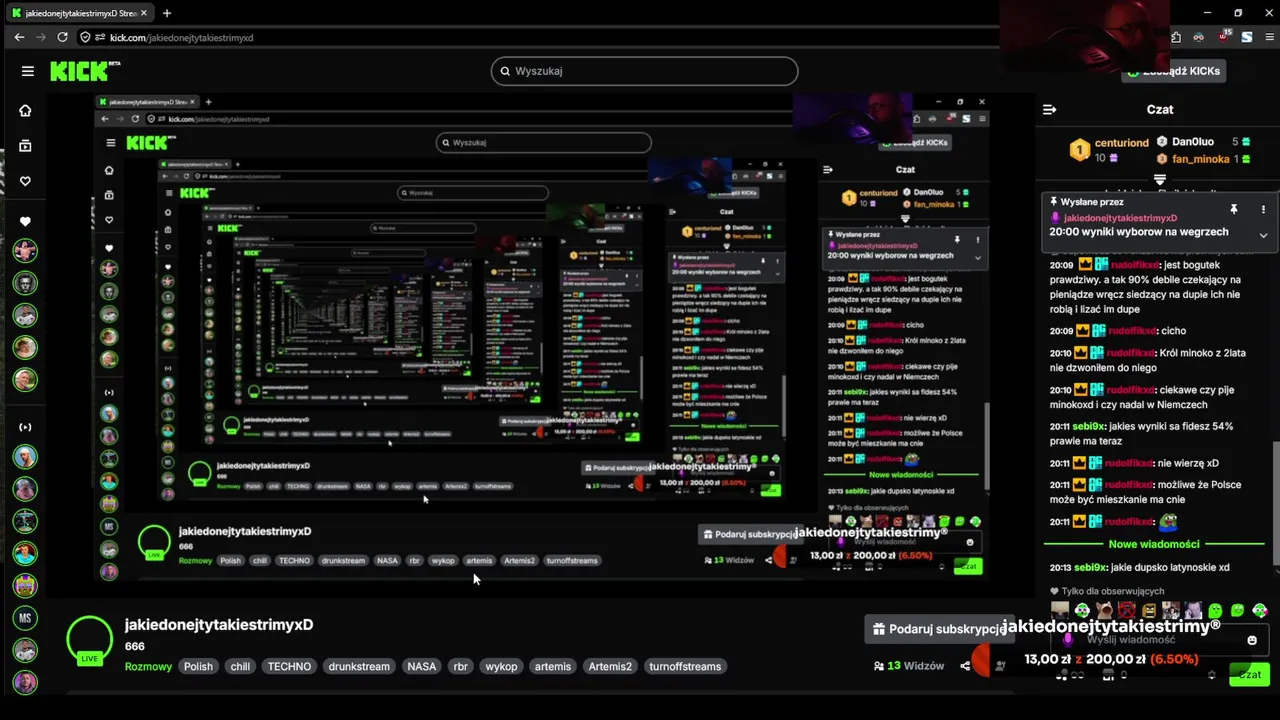Click the browser Back button
1280x720 pixels.
19,37
